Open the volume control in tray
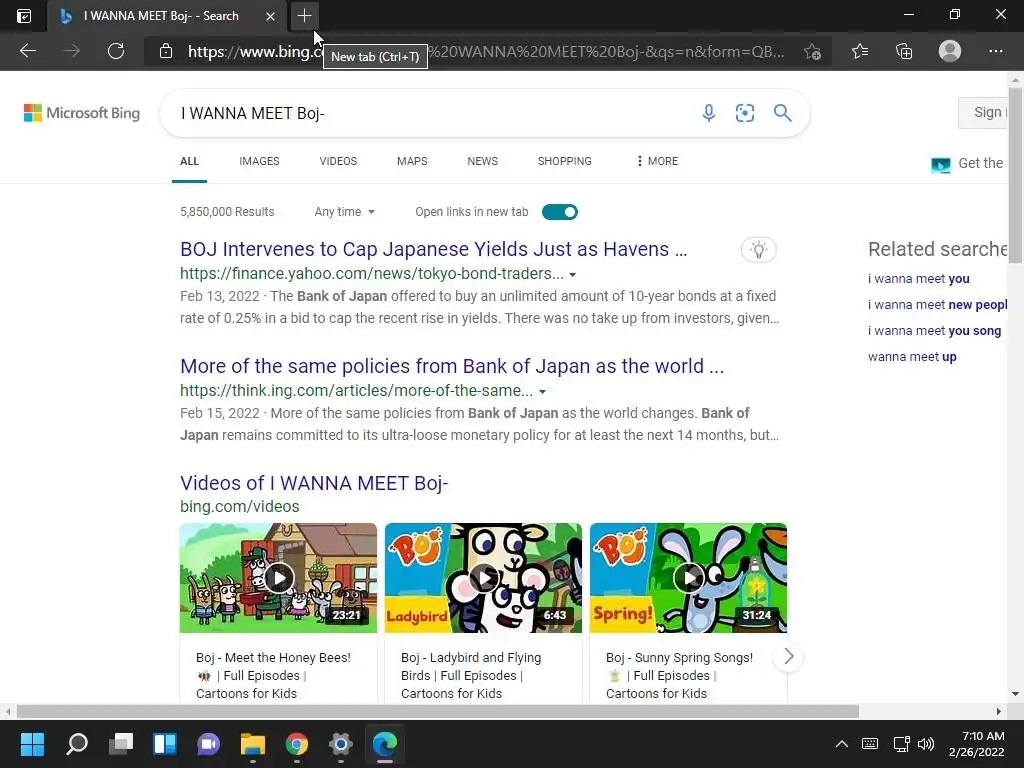This screenshot has height=768, width=1024. 925,744
